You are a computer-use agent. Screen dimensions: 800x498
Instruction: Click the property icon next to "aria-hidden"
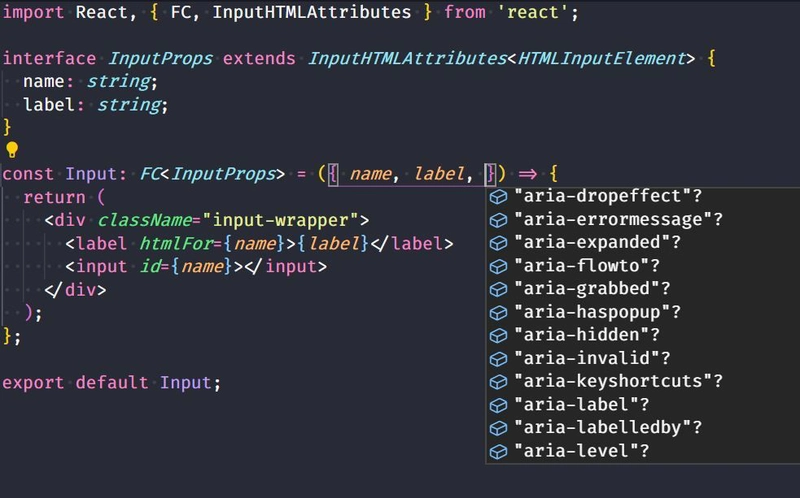pos(498,335)
